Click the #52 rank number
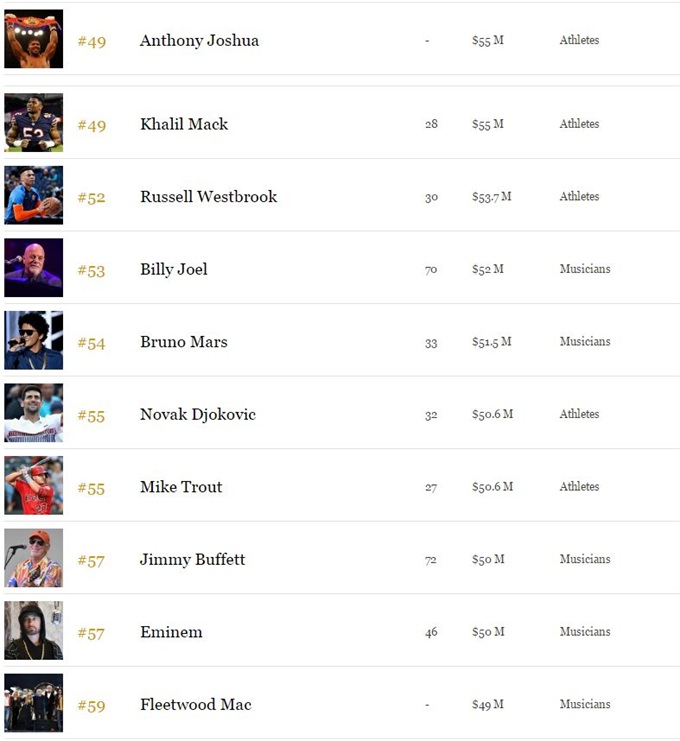Screen dimensions: 680x741 pyautogui.click(x=91, y=198)
